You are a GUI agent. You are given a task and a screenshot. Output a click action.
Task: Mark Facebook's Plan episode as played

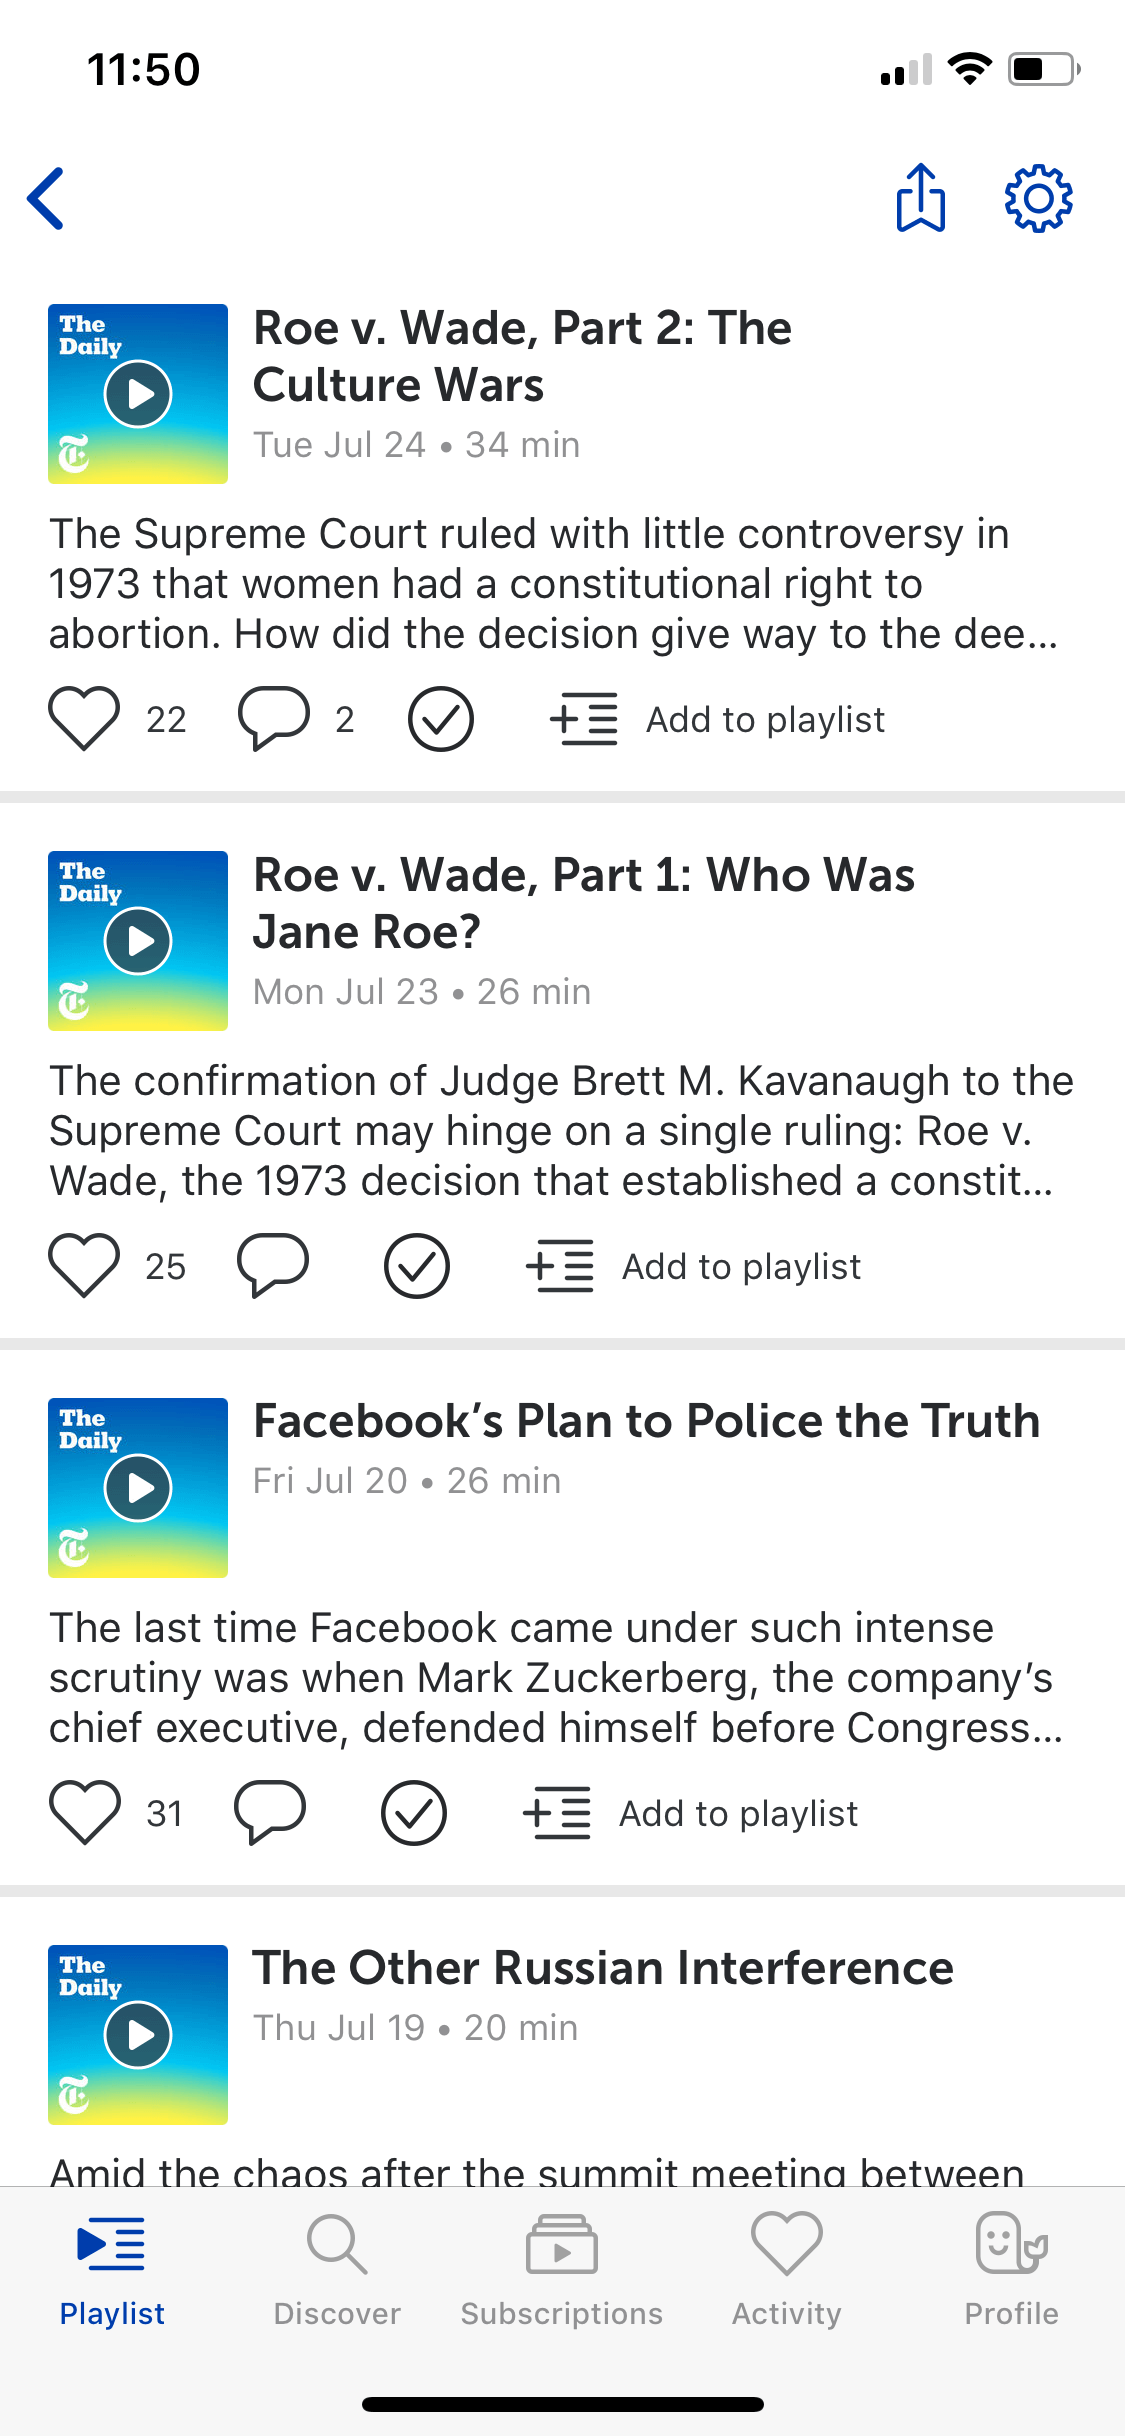pyautogui.click(x=413, y=1813)
